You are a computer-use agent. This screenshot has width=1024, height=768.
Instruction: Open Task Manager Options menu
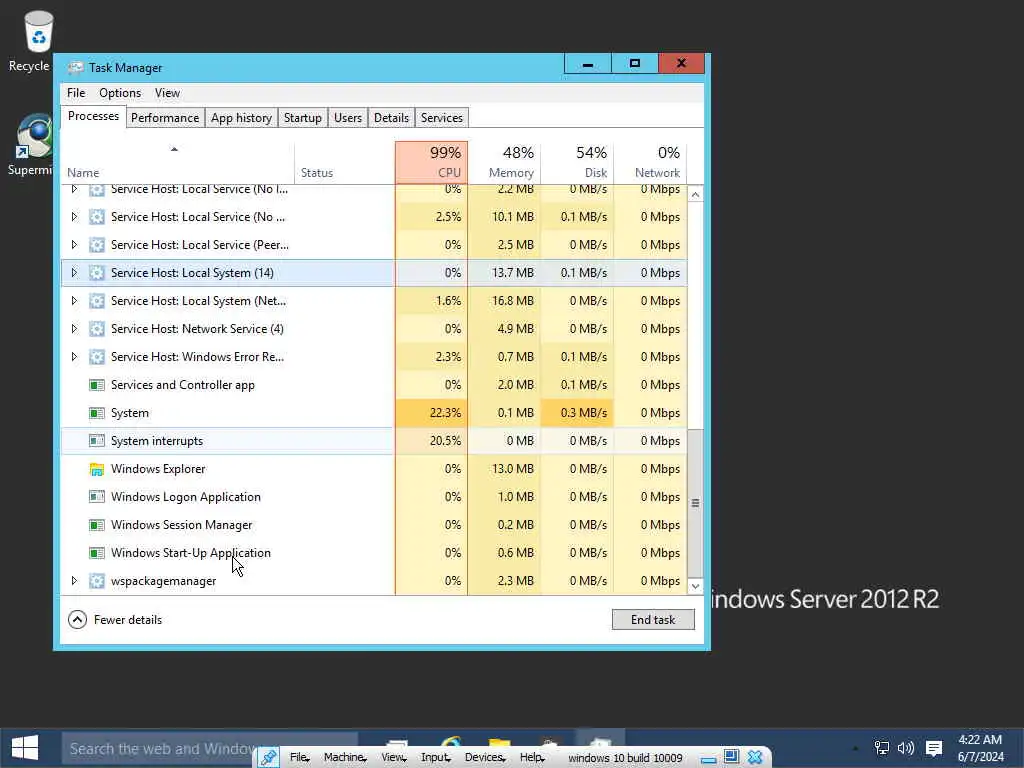[120, 93]
